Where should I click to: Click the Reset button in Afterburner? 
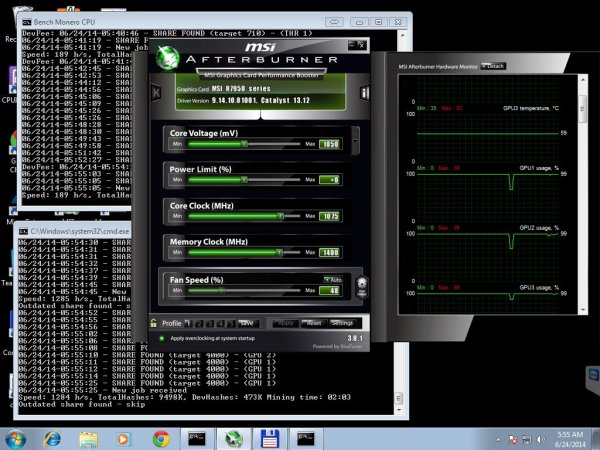314,323
